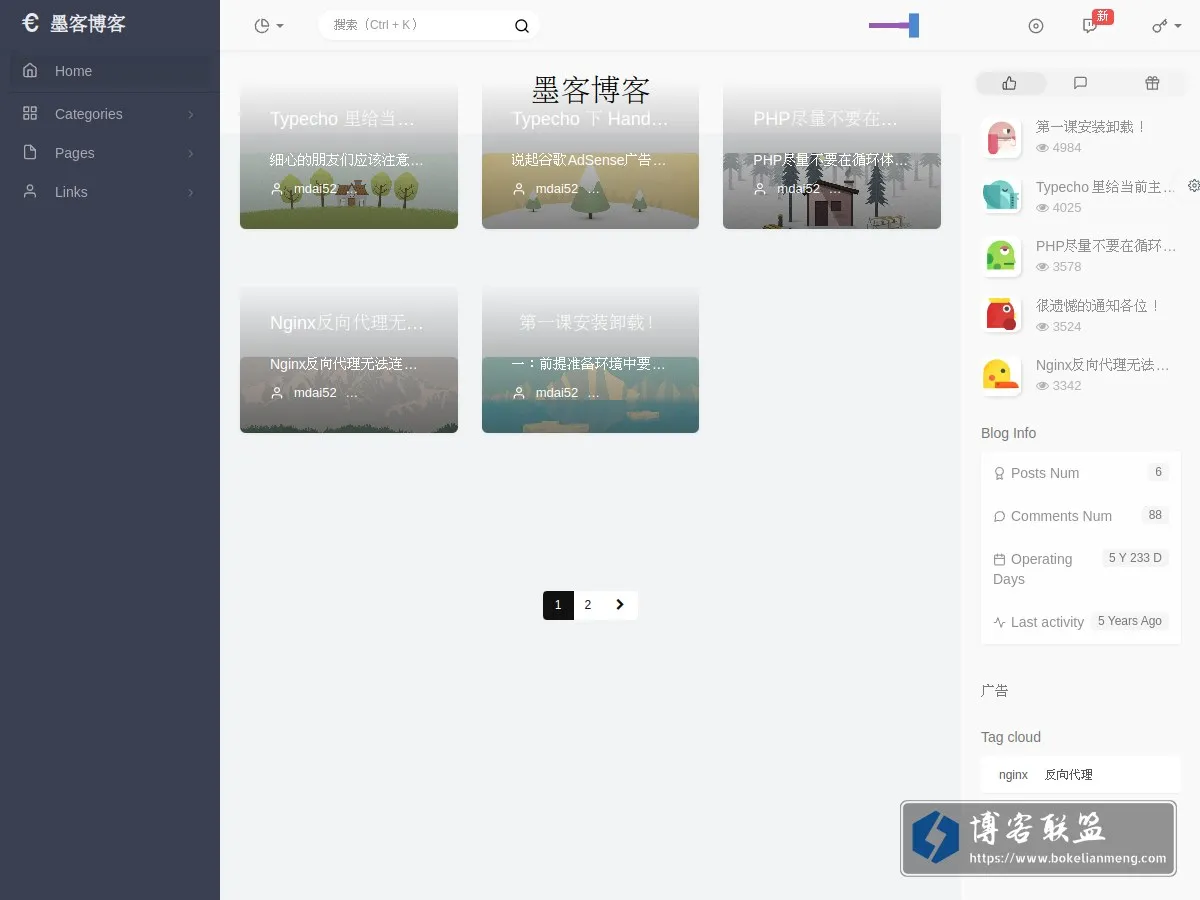Click the Links person icon
The height and width of the screenshot is (900, 1200).
click(30, 191)
